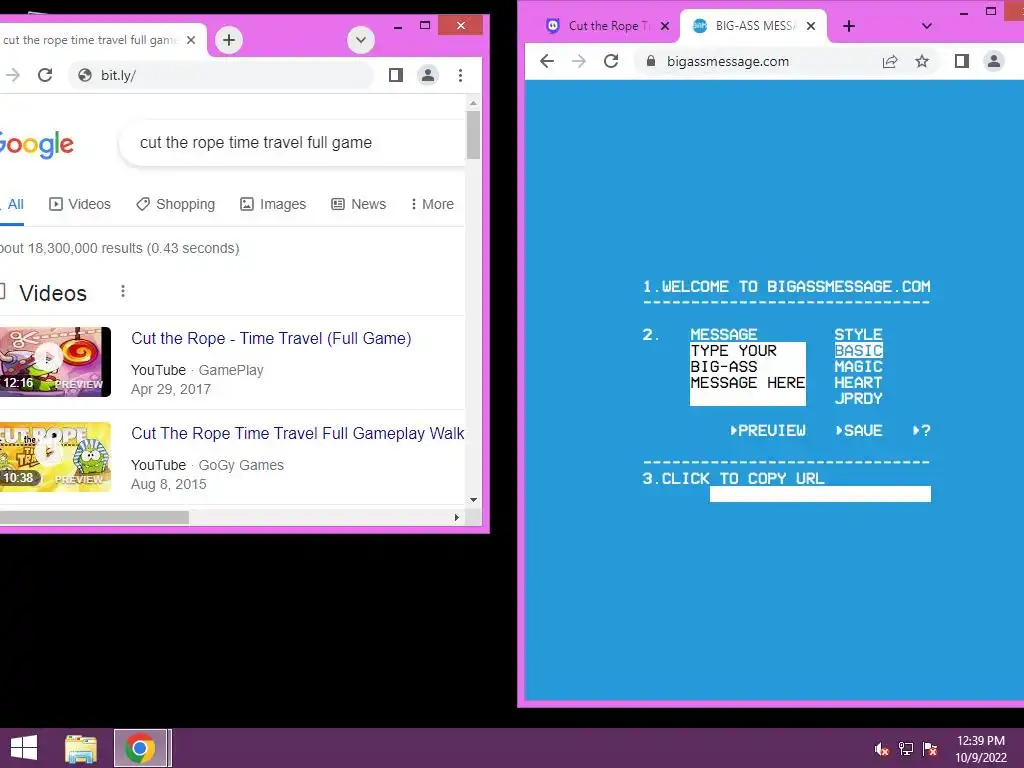The width and height of the screenshot is (1024, 768).
Task: Open new tab in the Google search window
Action: tap(229, 40)
